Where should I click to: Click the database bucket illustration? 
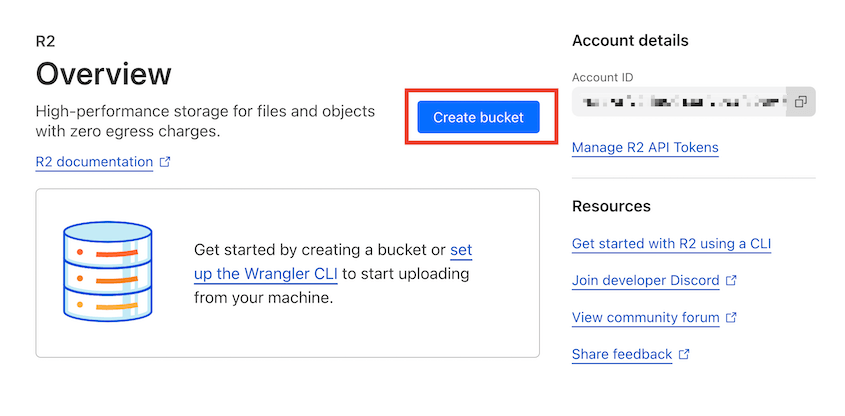pyautogui.click(x=107, y=272)
